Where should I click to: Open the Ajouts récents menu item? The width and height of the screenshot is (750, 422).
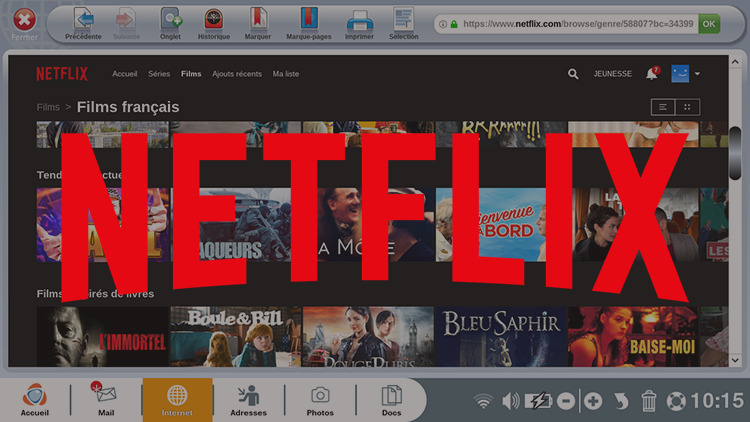[x=237, y=74]
